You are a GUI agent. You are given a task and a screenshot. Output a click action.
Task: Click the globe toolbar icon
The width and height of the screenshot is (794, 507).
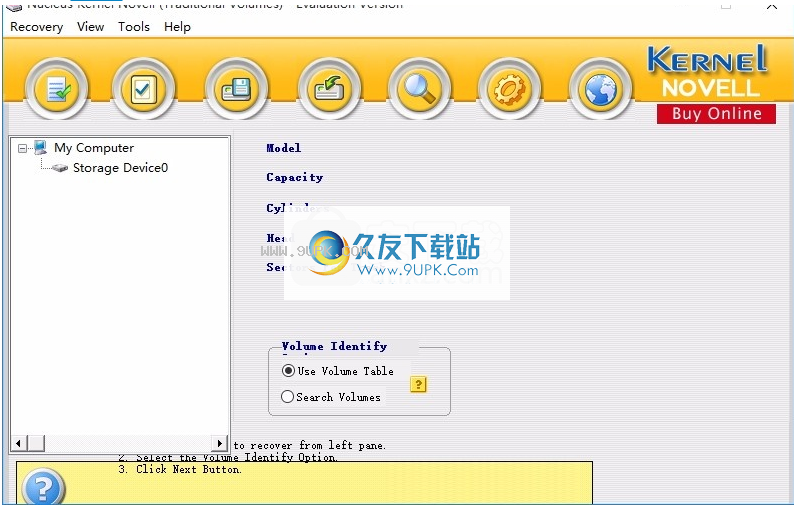coord(601,90)
